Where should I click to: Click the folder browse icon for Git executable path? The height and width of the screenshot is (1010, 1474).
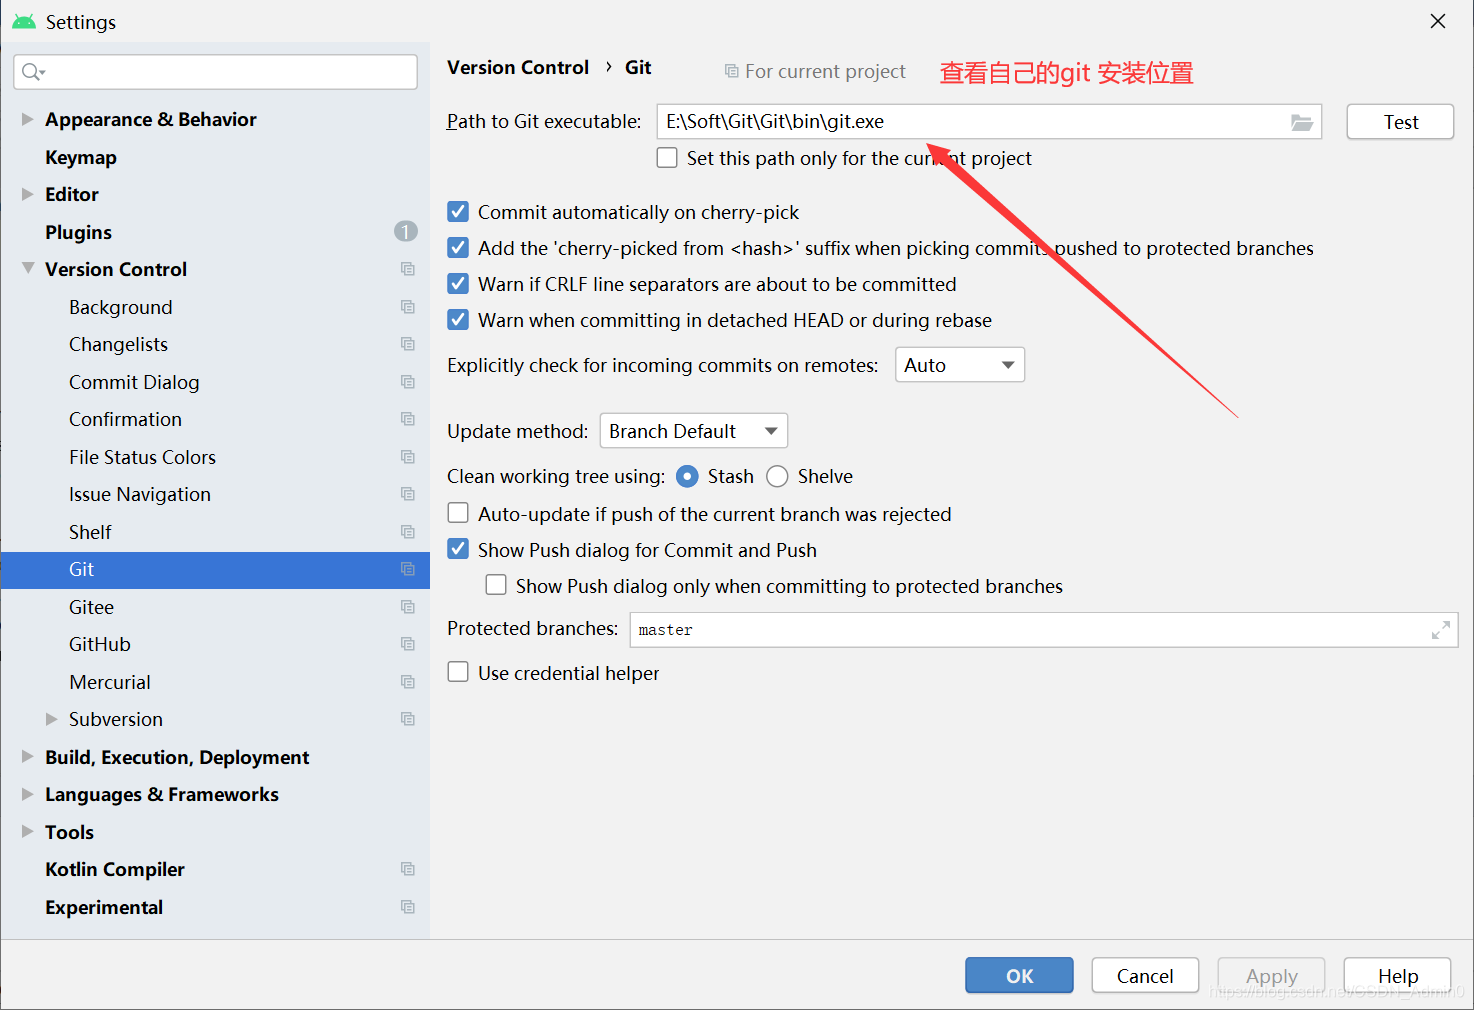tap(1301, 121)
